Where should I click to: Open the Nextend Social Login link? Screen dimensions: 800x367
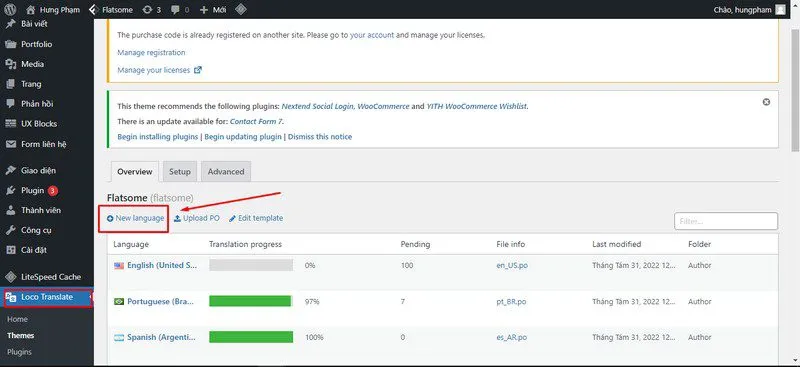(318, 107)
